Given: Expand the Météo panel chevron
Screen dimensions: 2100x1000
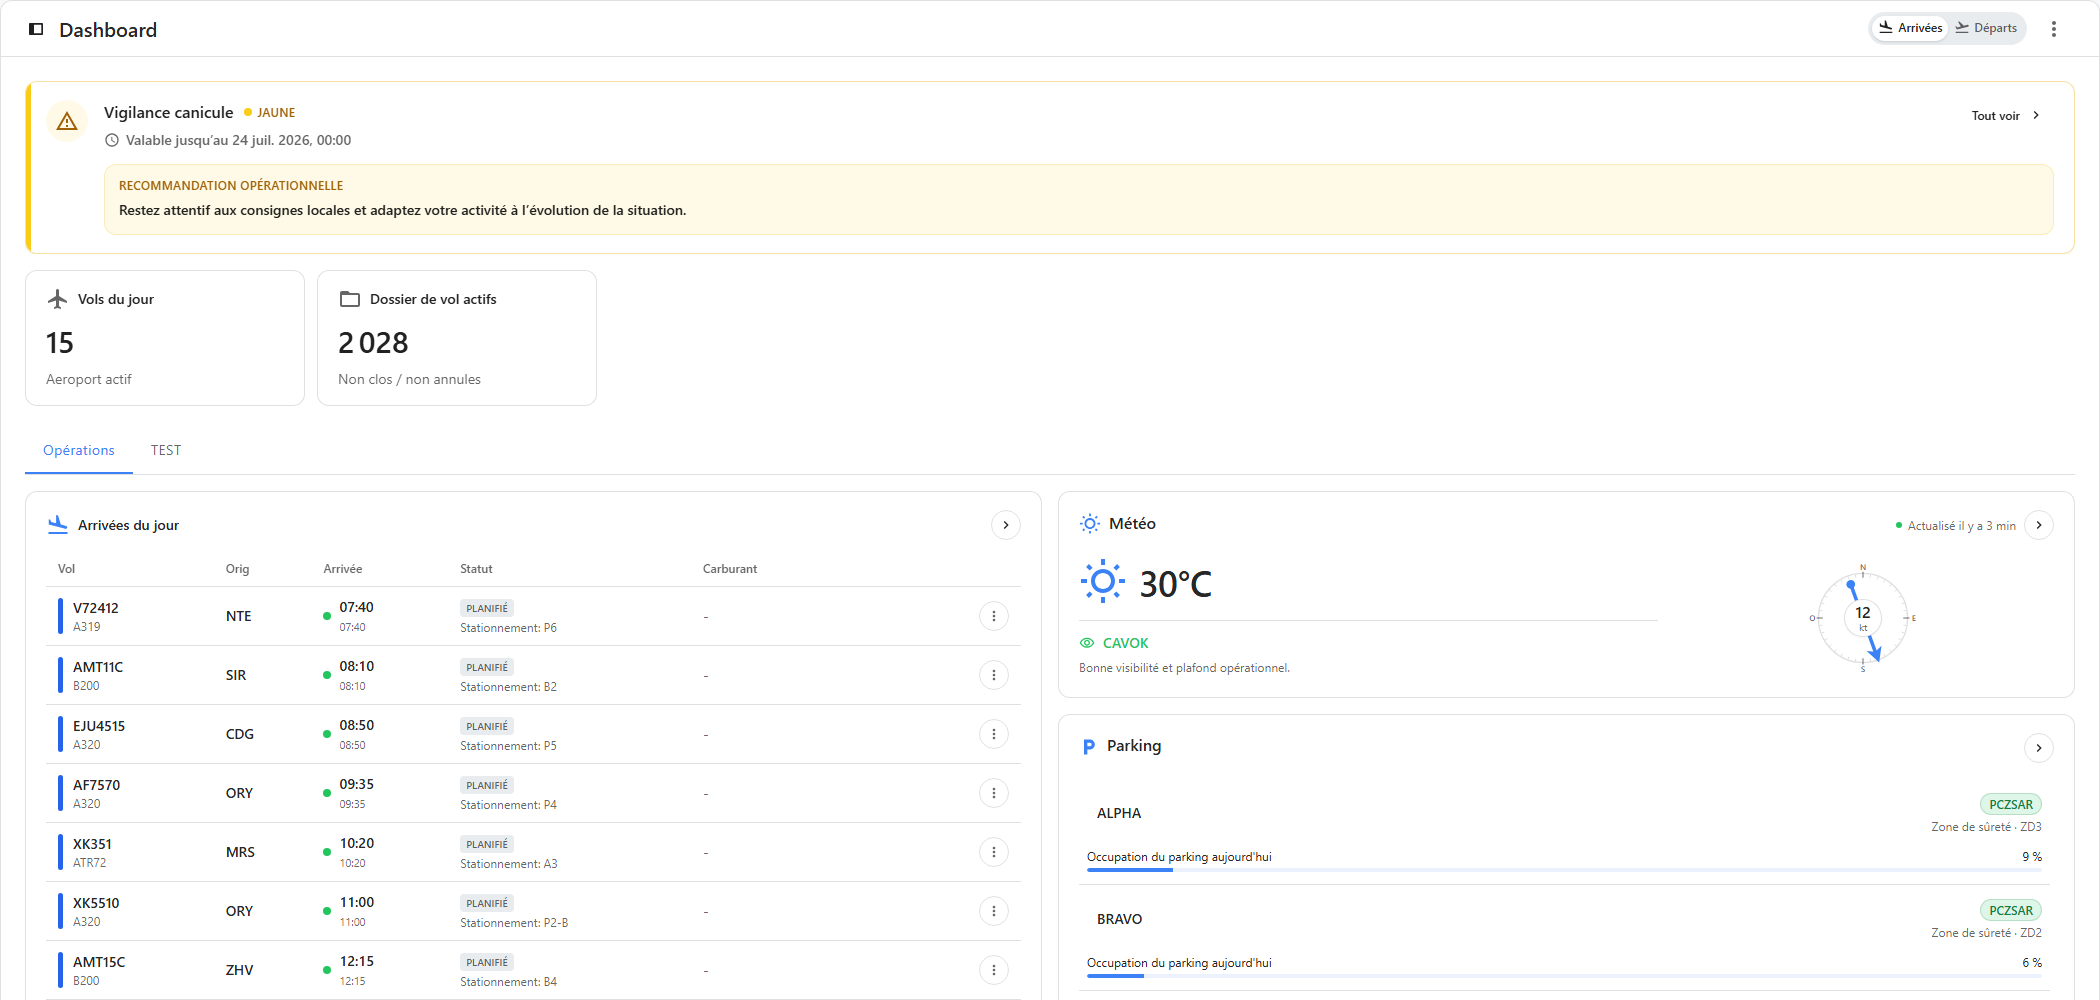Looking at the screenshot, I should point(2039,525).
